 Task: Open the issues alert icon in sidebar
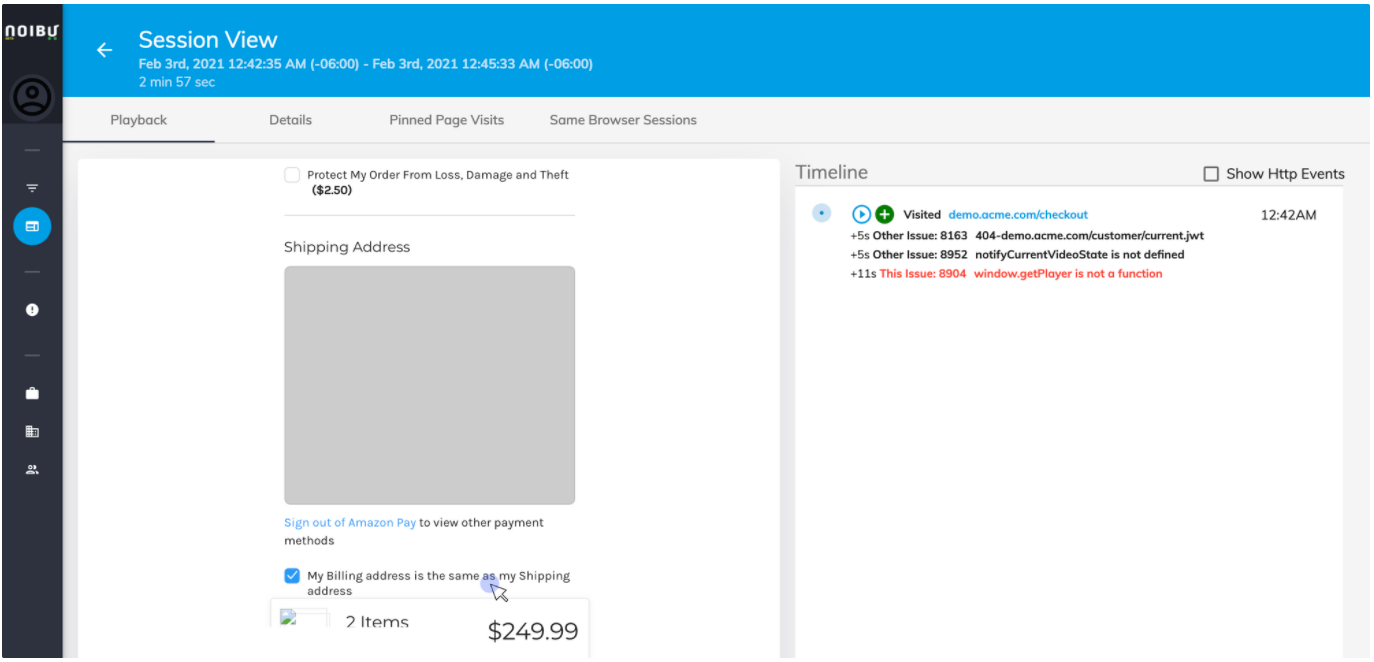point(32,310)
